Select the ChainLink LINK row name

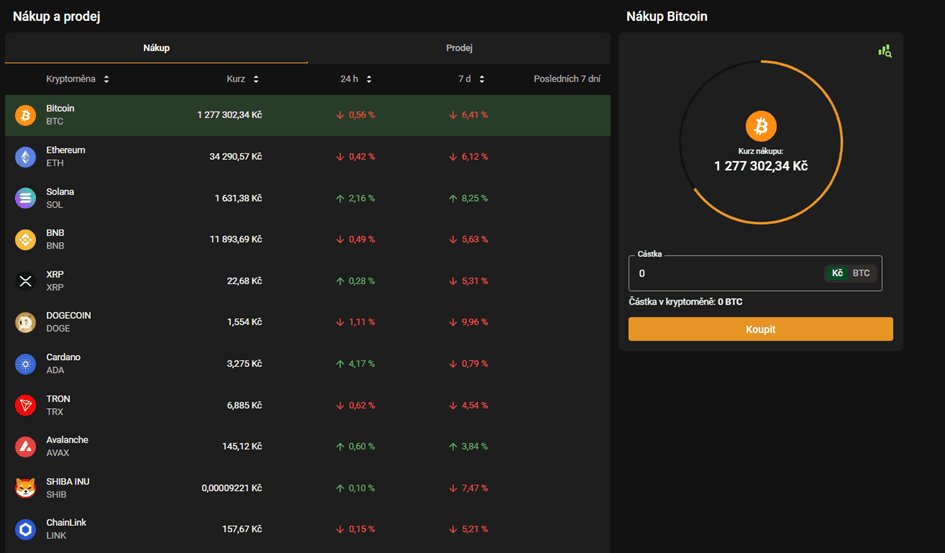coord(66,528)
